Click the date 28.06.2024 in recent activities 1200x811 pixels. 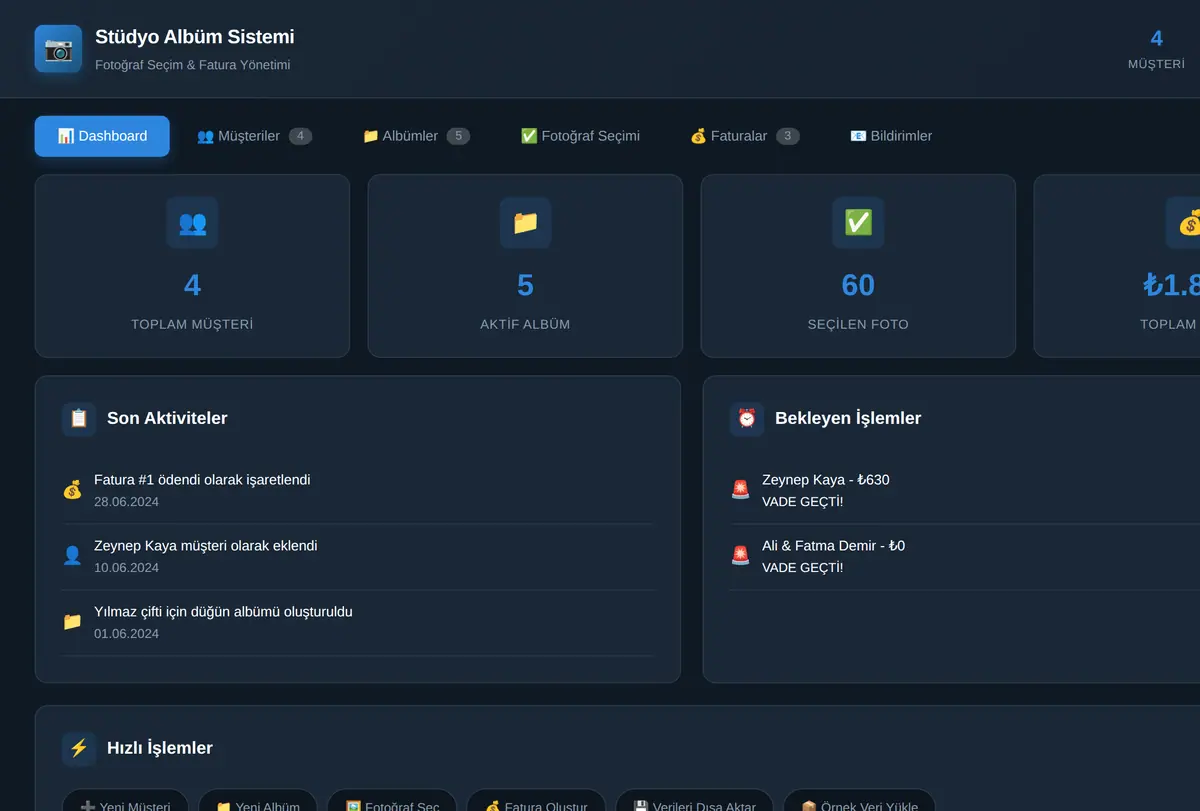(x=126, y=502)
